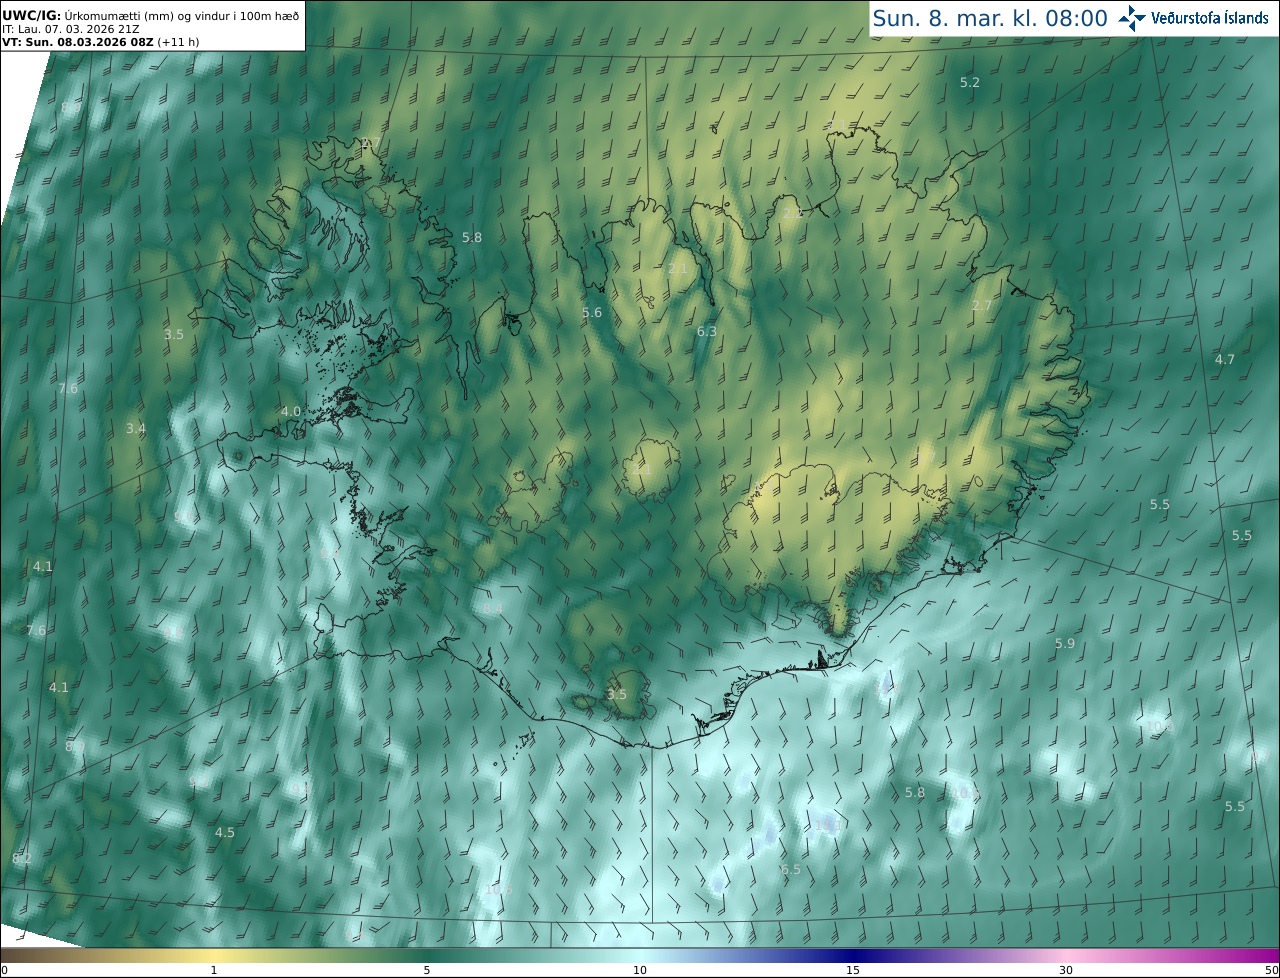1280x978 pixels.
Task: Click the map value 5.2
Action: click(x=970, y=82)
